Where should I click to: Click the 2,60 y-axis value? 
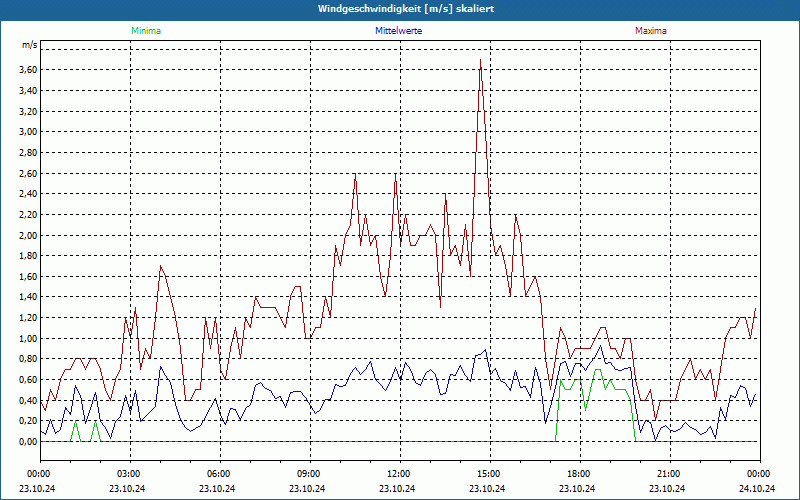coord(28,173)
